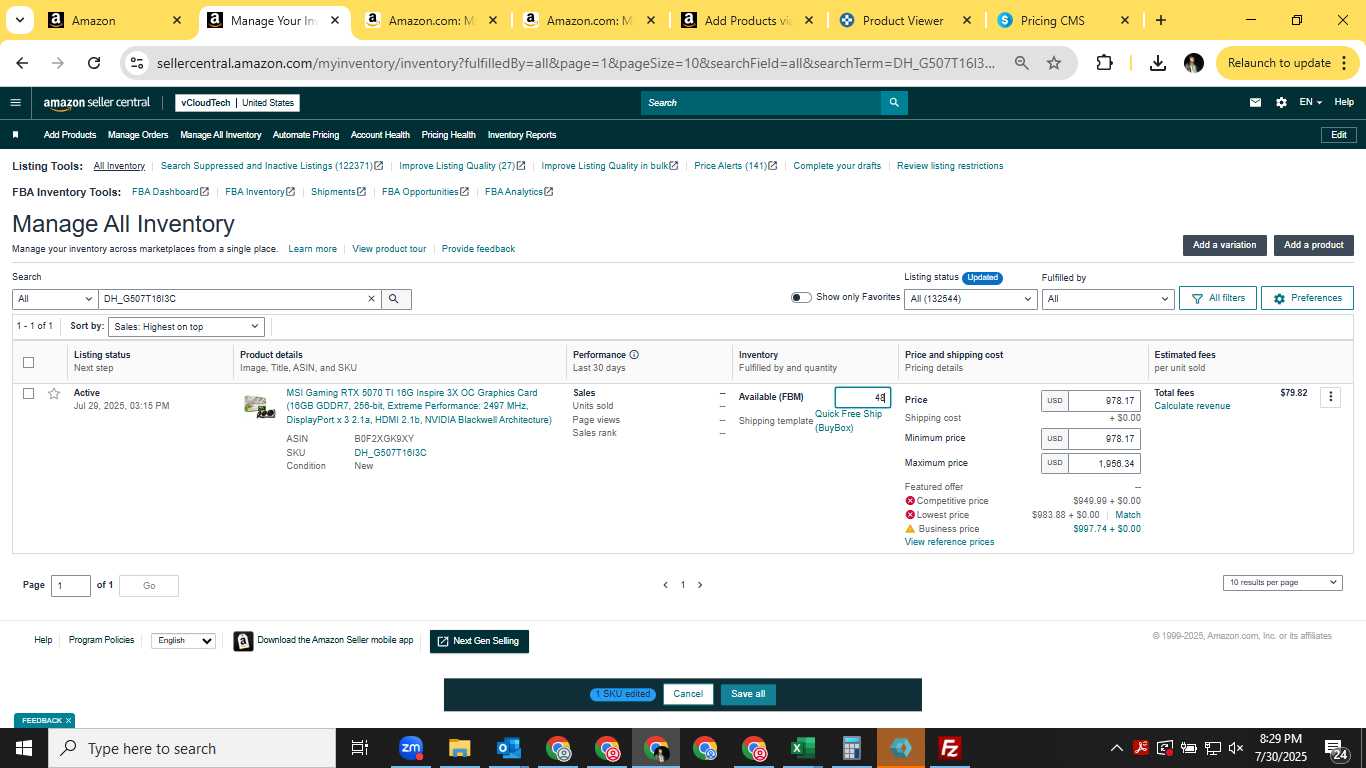
Task: Click the search magnifier button in header
Action: (894, 102)
